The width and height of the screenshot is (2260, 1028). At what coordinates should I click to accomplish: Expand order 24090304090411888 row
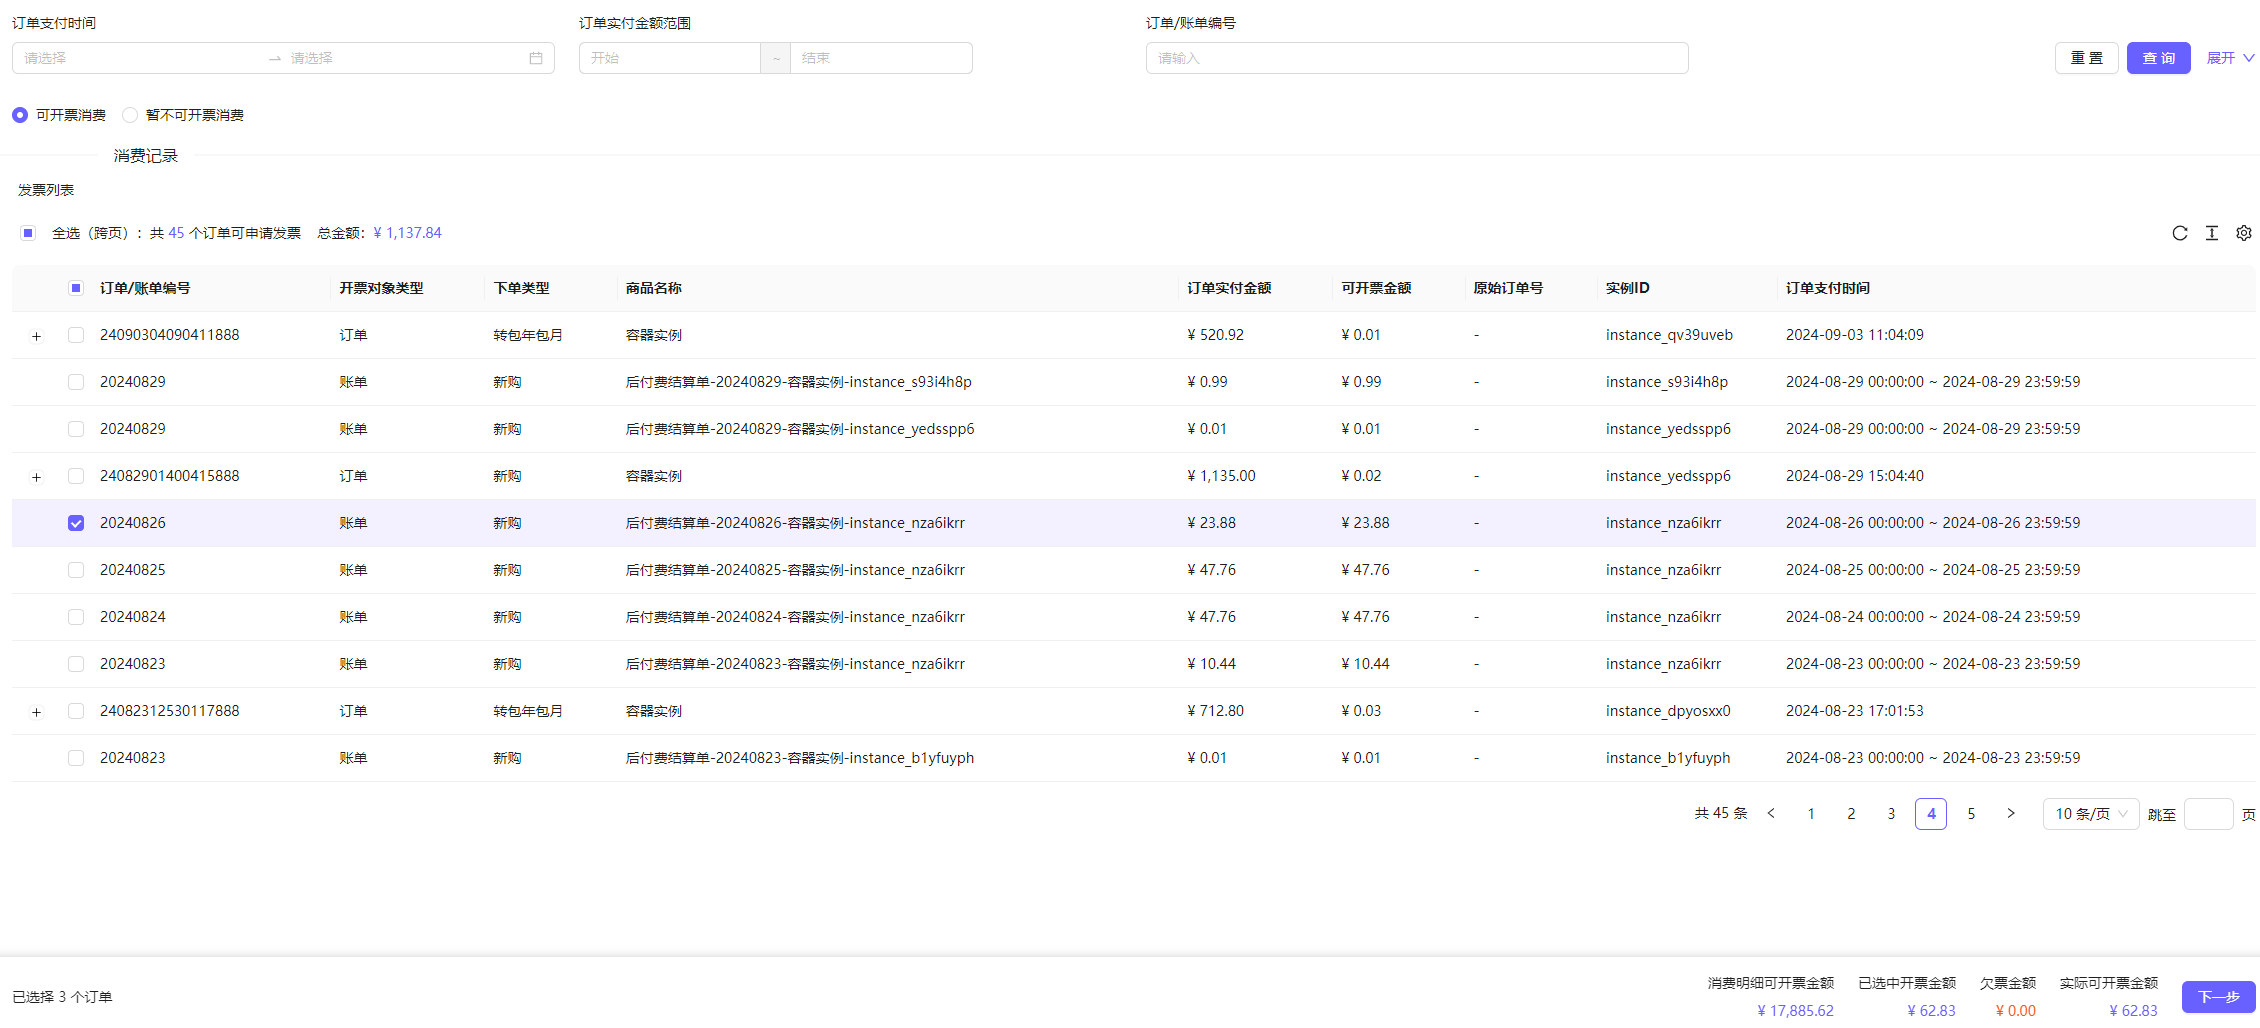pyautogui.click(x=37, y=336)
